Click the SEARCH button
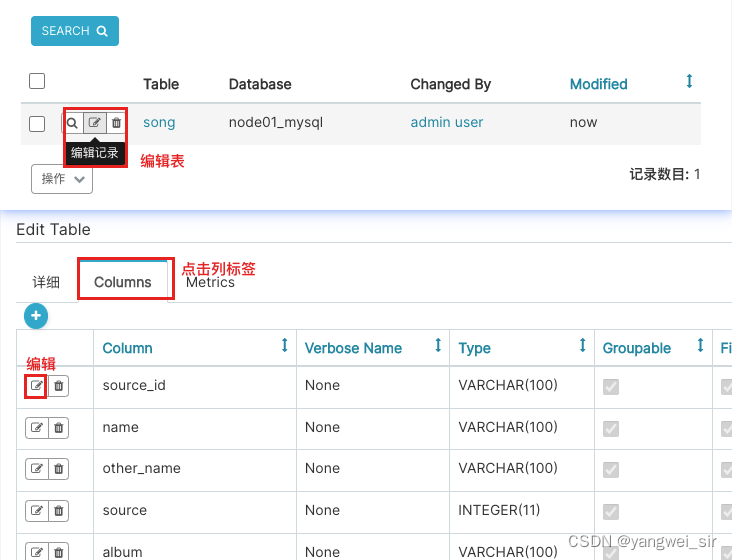This screenshot has height=560, width=732. tap(75, 31)
